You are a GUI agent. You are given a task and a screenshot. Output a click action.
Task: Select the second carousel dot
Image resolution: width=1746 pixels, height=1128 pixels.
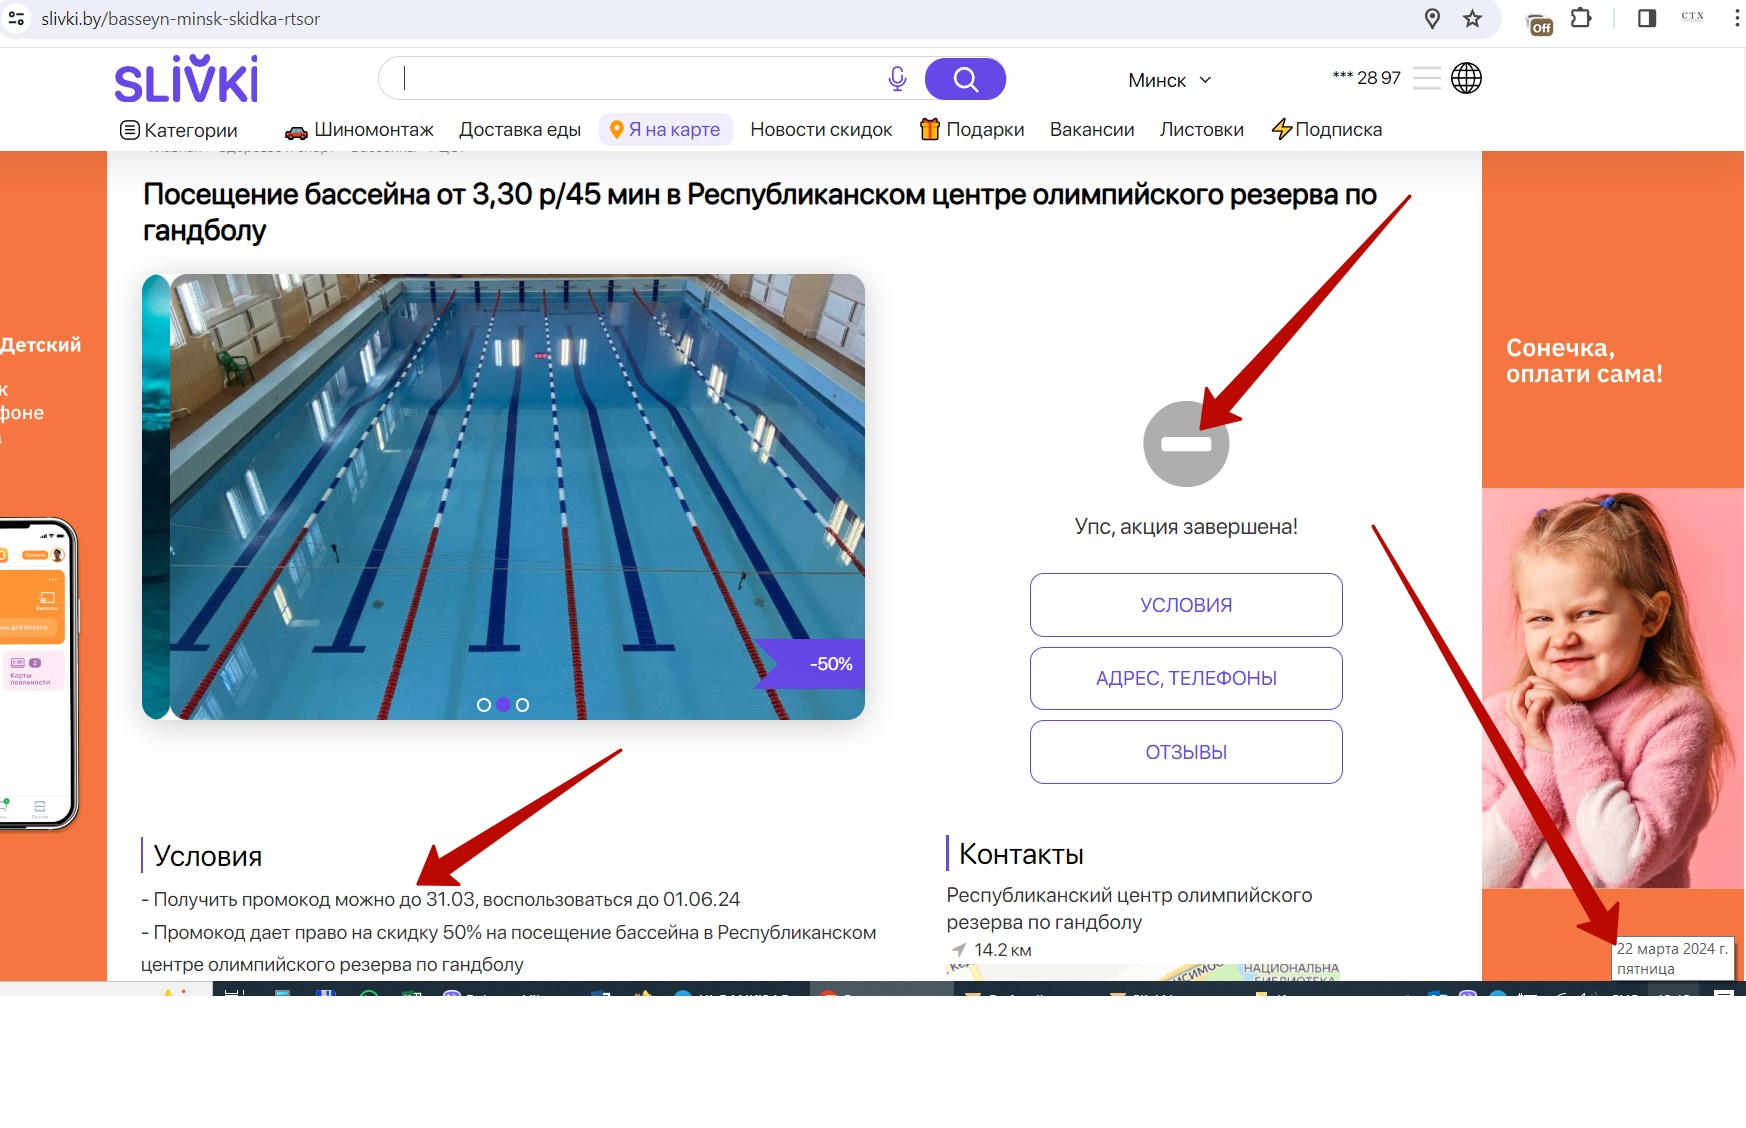coord(503,705)
